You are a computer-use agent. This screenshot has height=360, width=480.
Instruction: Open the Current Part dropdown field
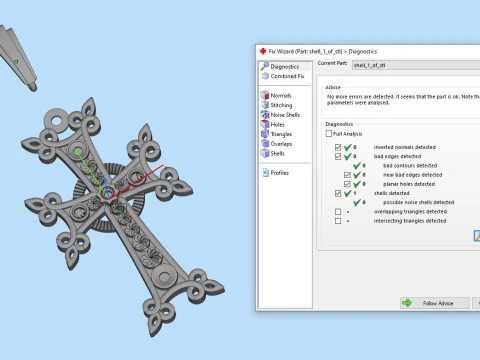416,65
